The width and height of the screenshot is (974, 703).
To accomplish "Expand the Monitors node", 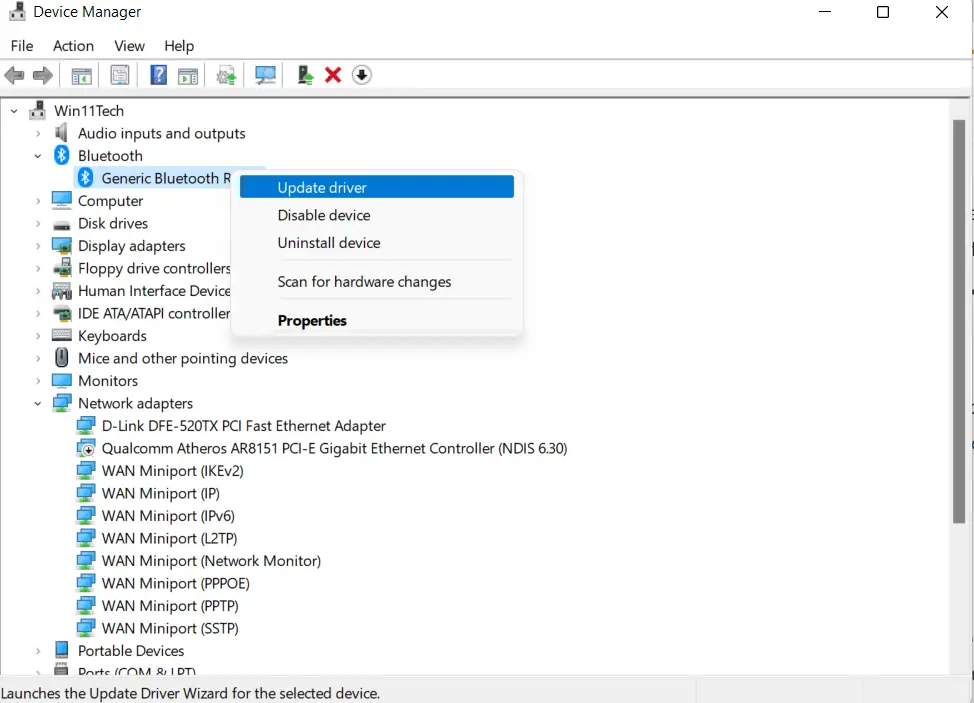I will (38, 381).
